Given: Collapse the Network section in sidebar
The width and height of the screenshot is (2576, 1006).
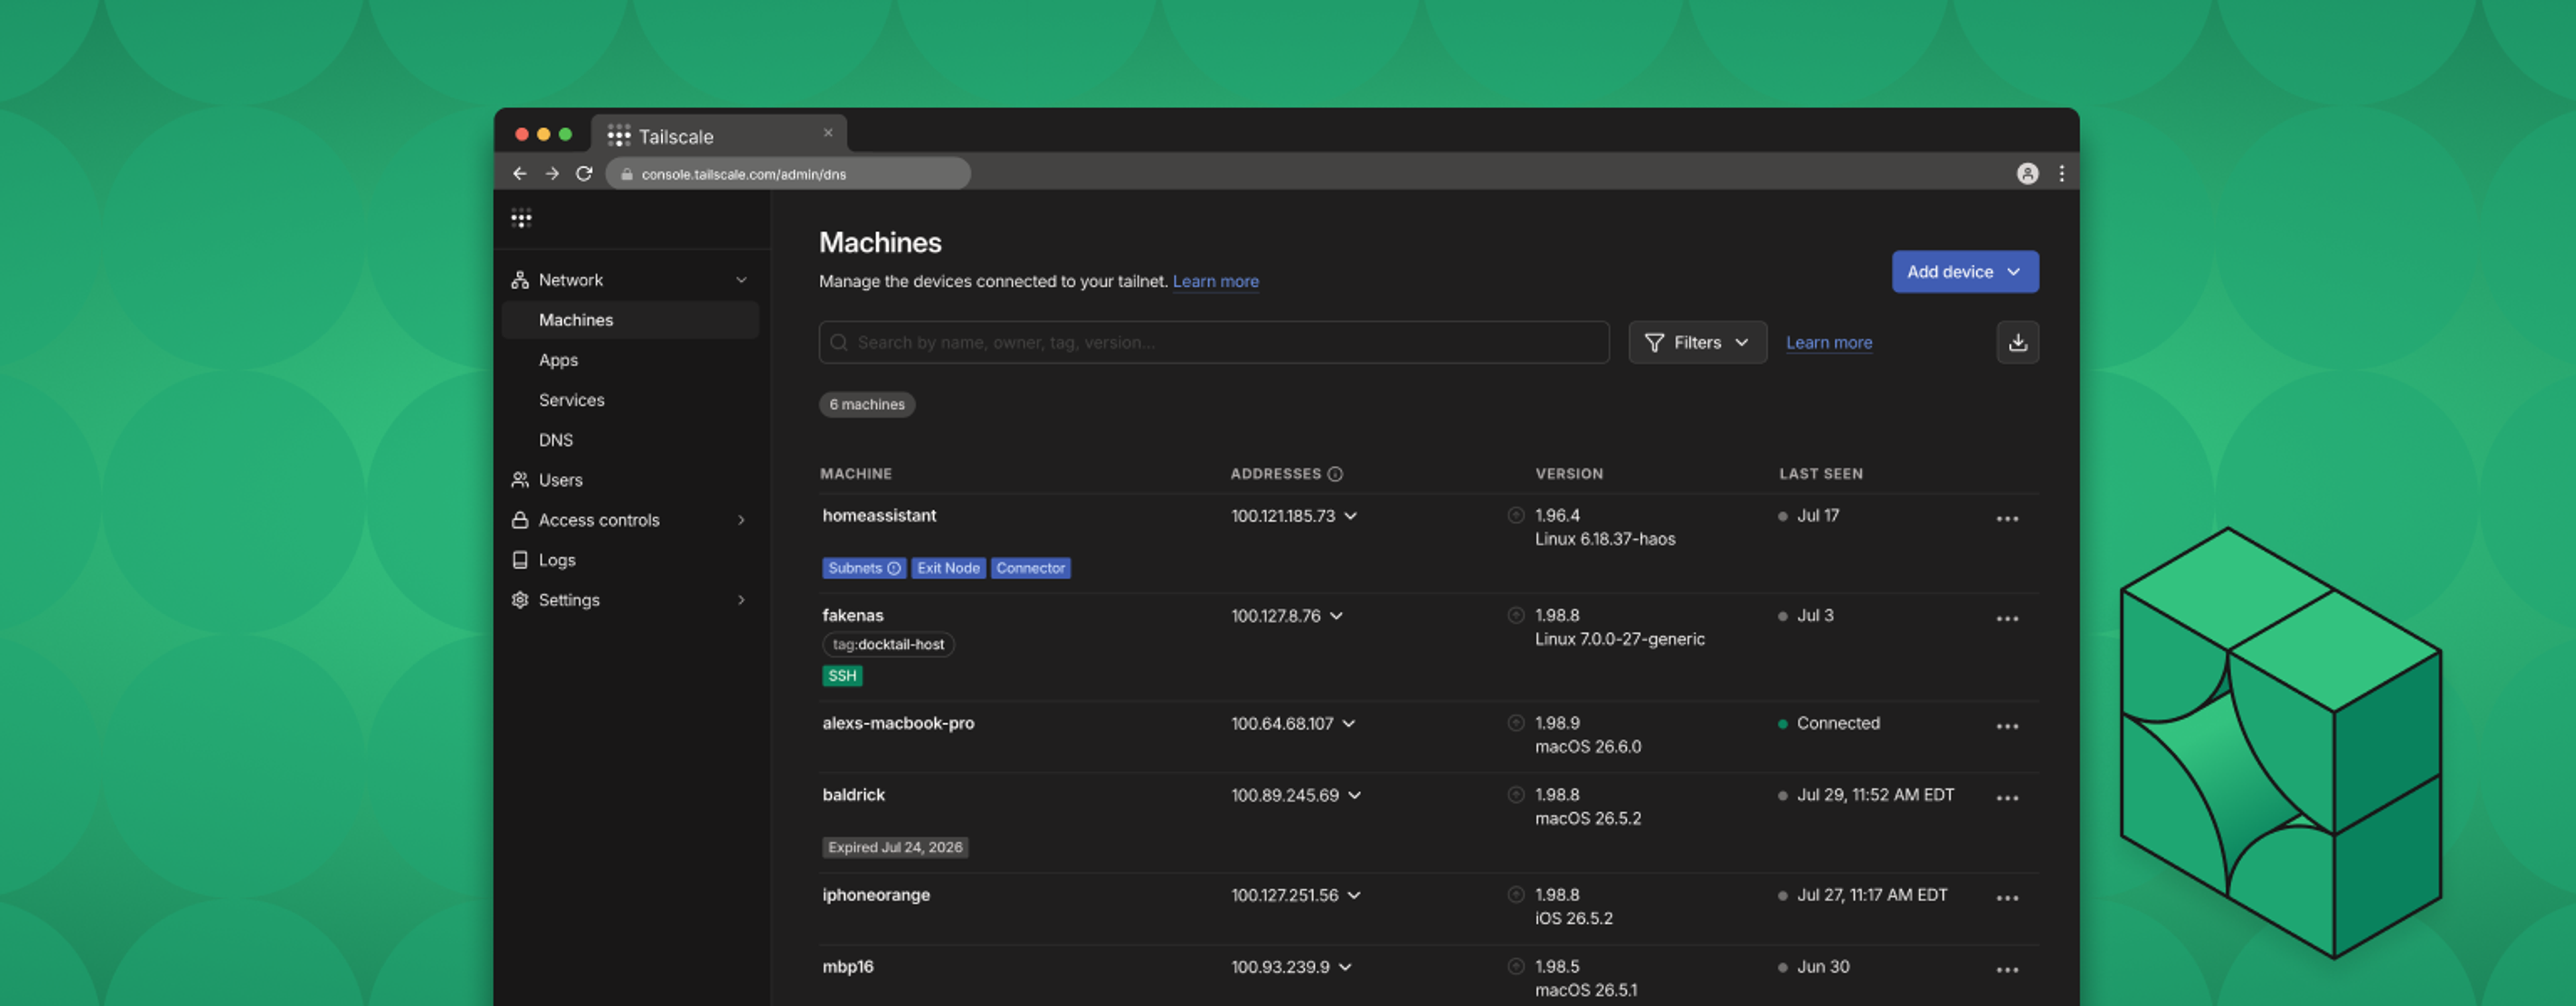Looking at the screenshot, I should coord(741,280).
